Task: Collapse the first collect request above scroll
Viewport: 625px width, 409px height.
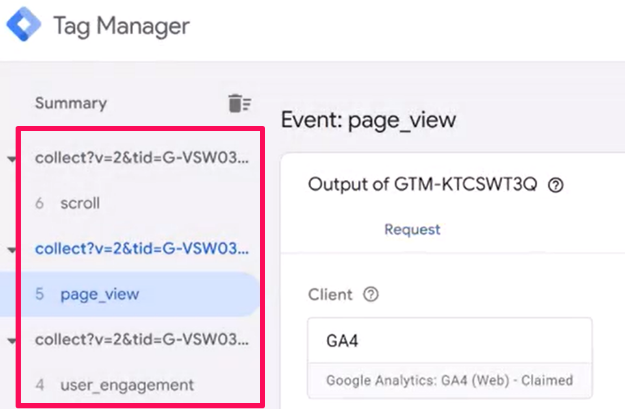Action: [12, 159]
